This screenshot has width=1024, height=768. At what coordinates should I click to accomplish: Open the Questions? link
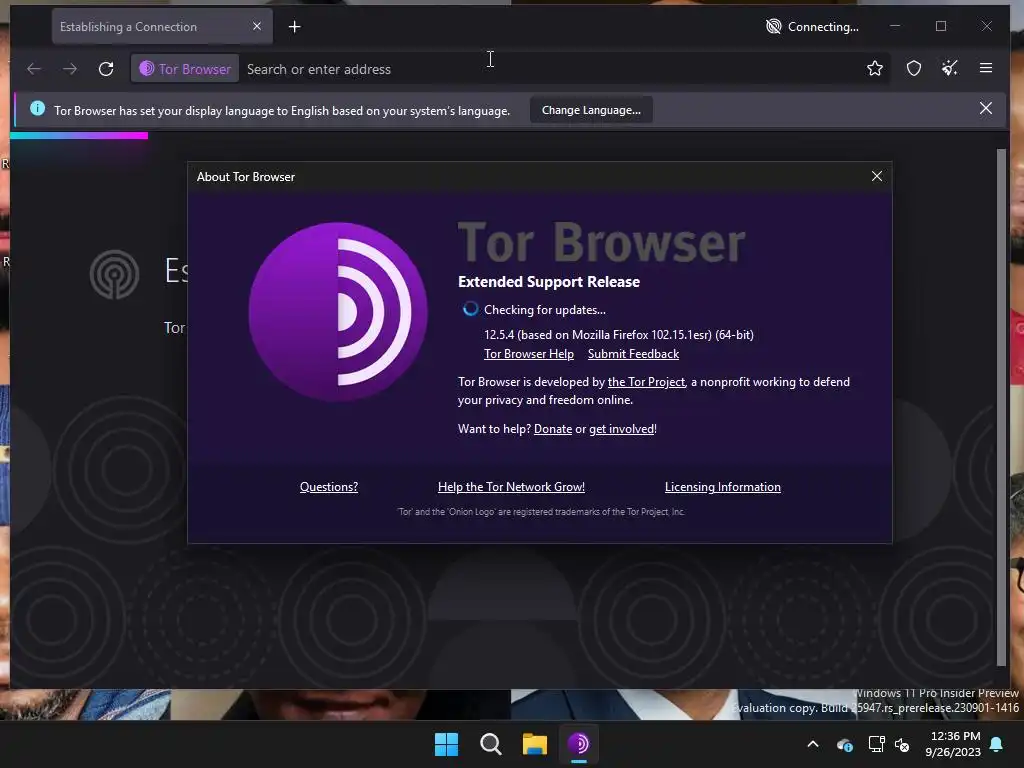pos(328,487)
